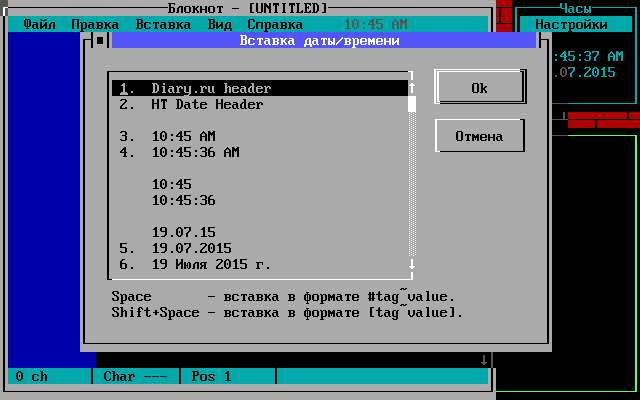Click the Блокнот window's scroll down arrow

click(x=484, y=360)
